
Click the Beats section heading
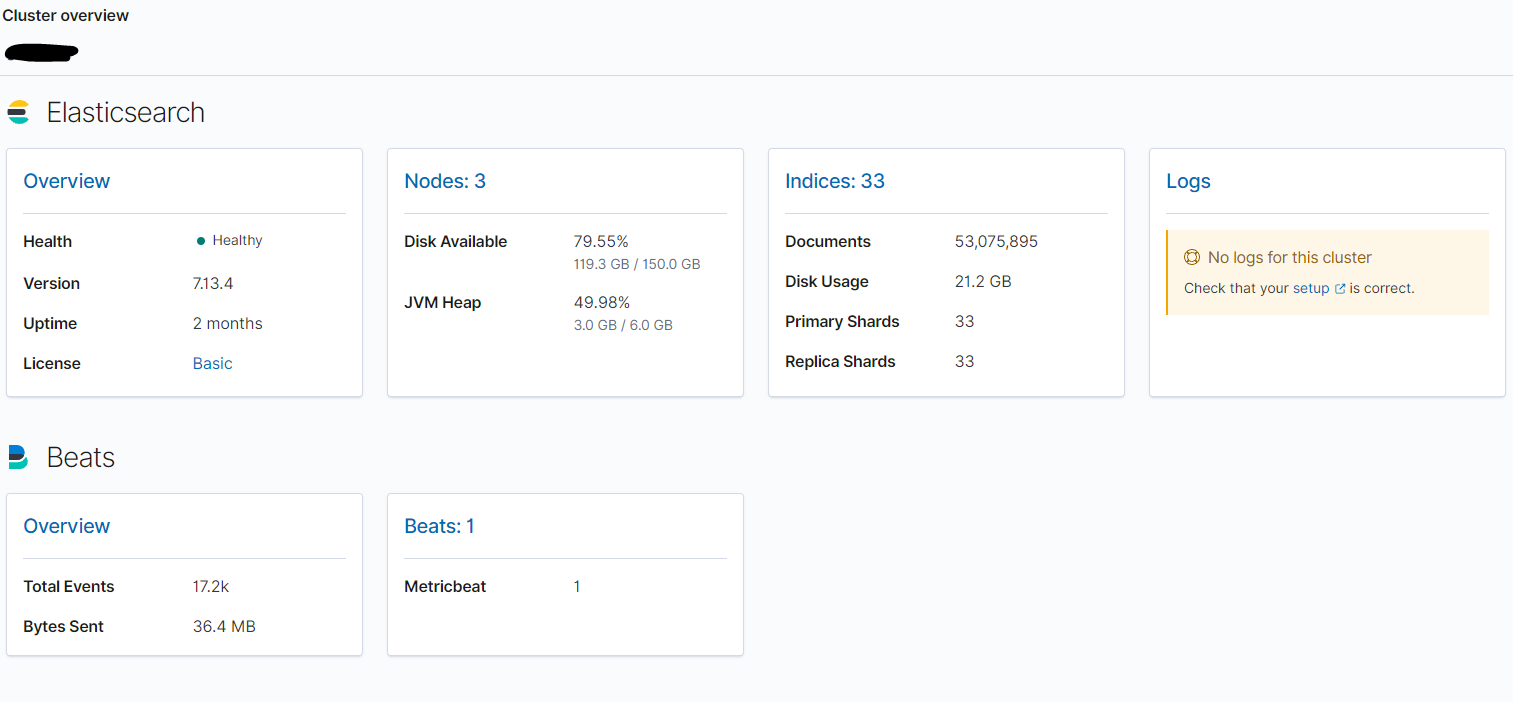pos(81,457)
